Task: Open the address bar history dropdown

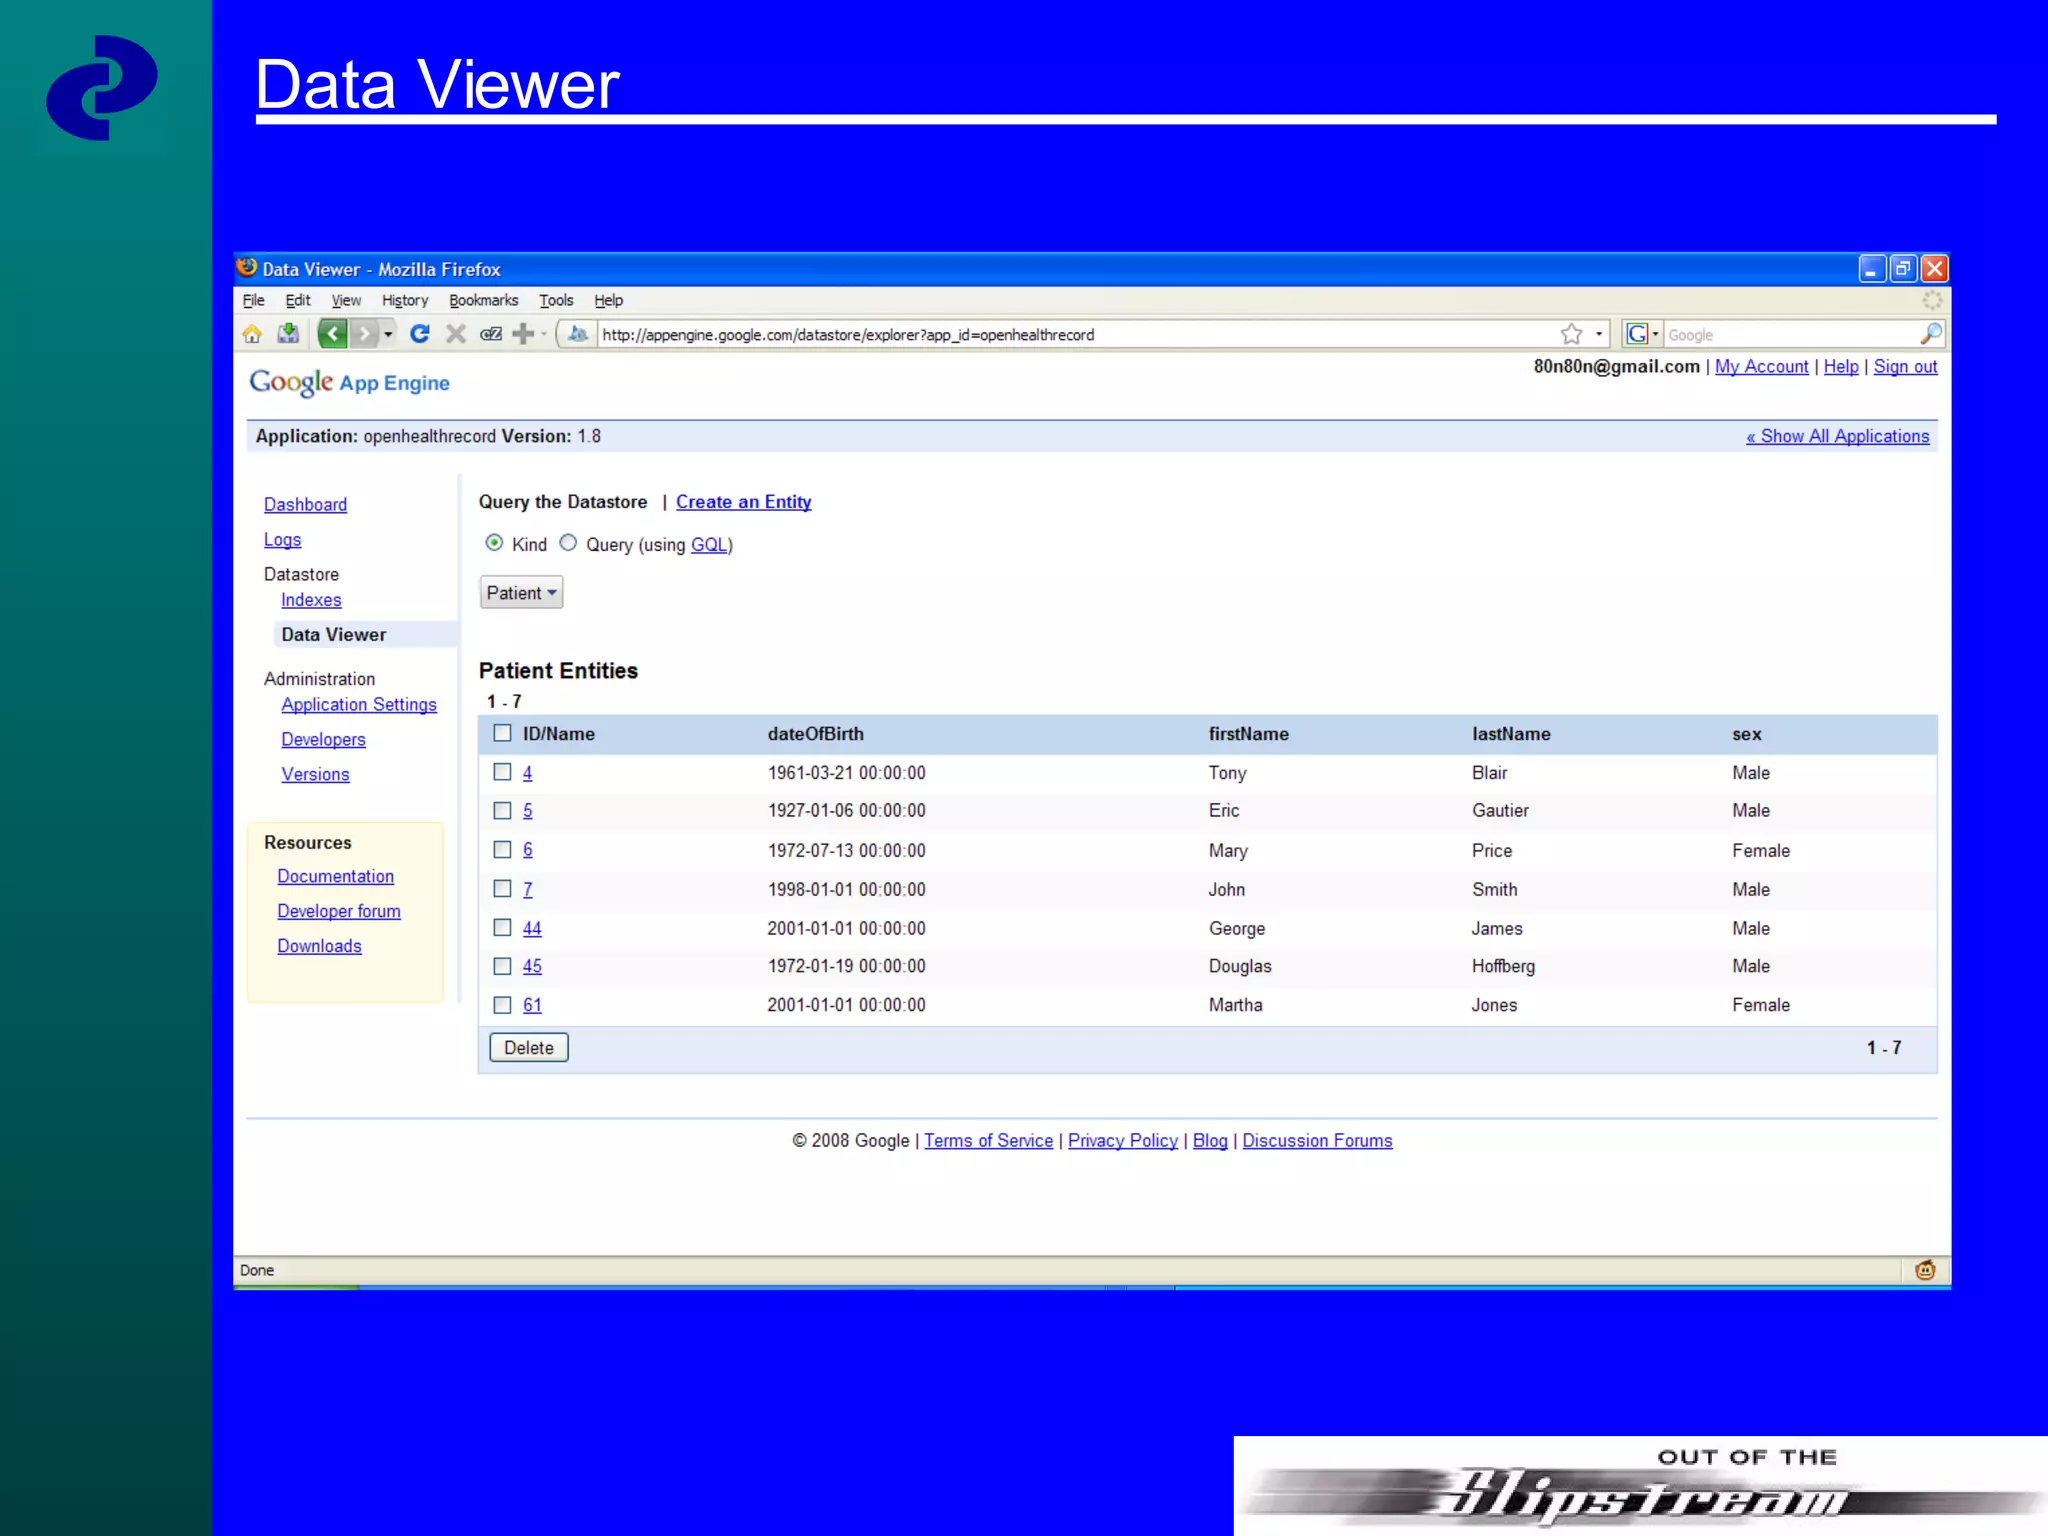Action: coord(1599,334)
